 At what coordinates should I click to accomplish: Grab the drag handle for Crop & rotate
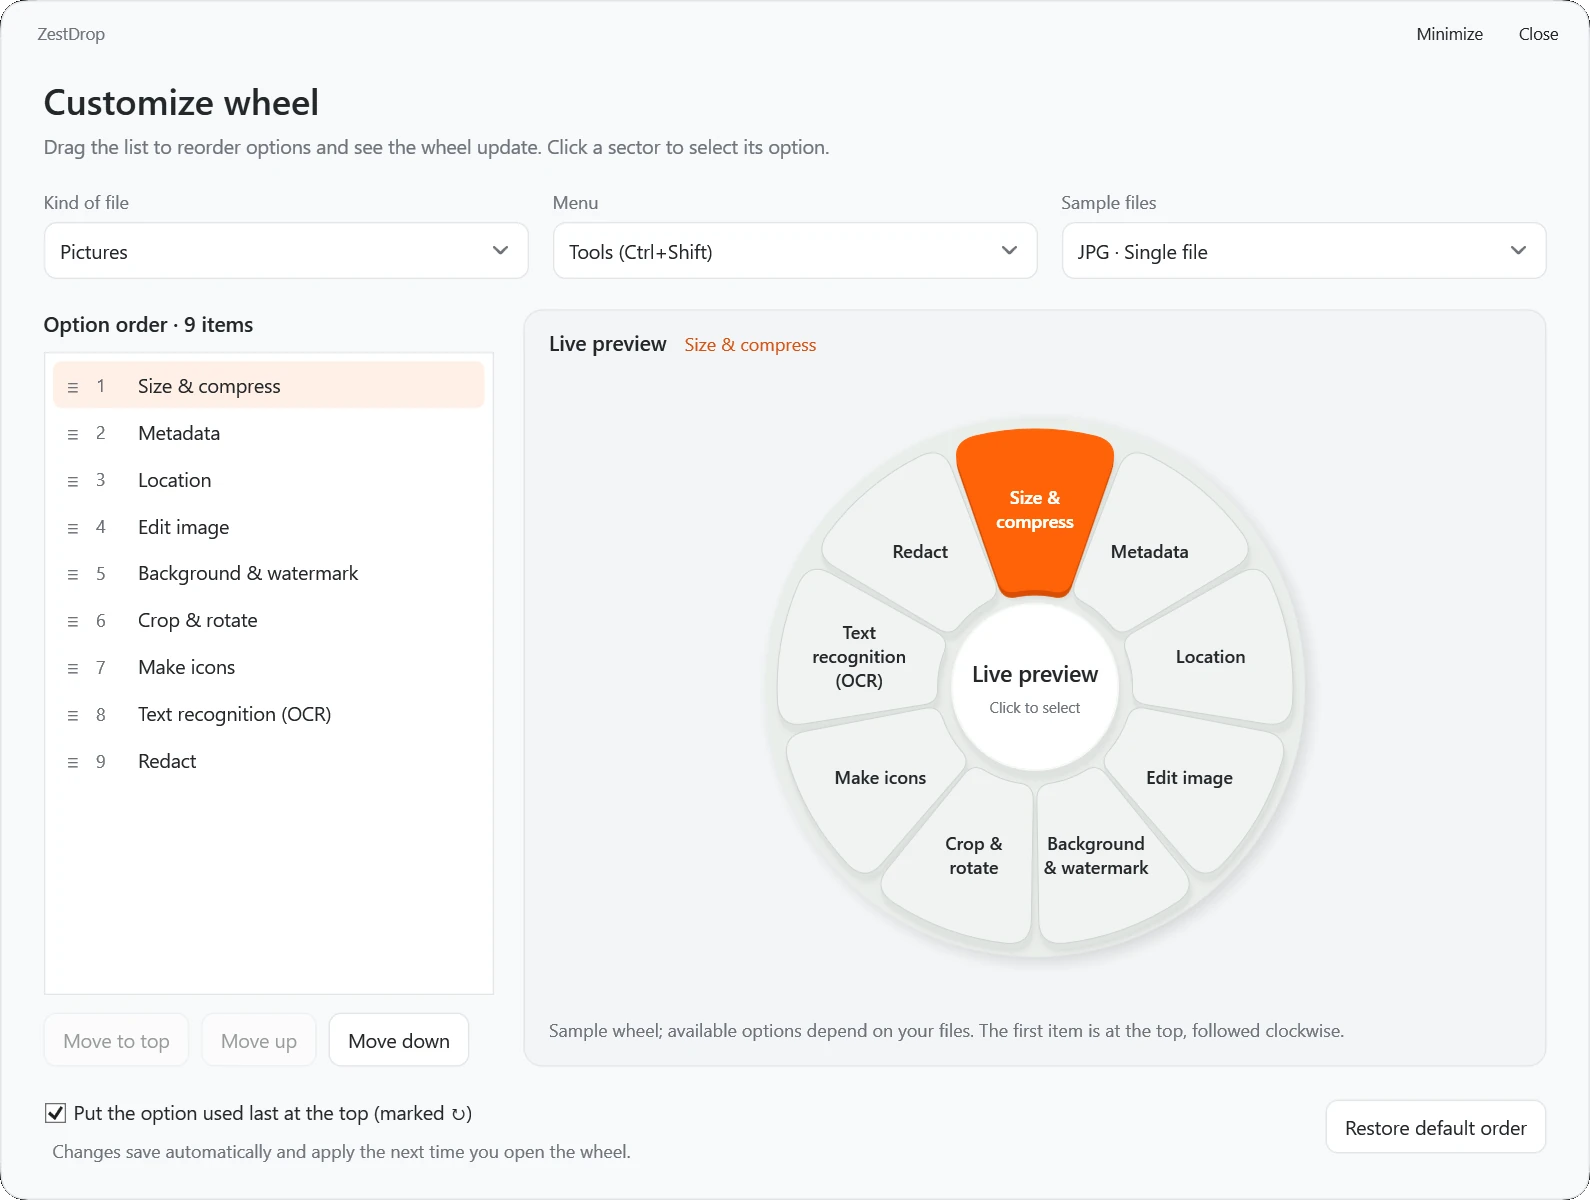pyautogui.click(x=72, y=621)
